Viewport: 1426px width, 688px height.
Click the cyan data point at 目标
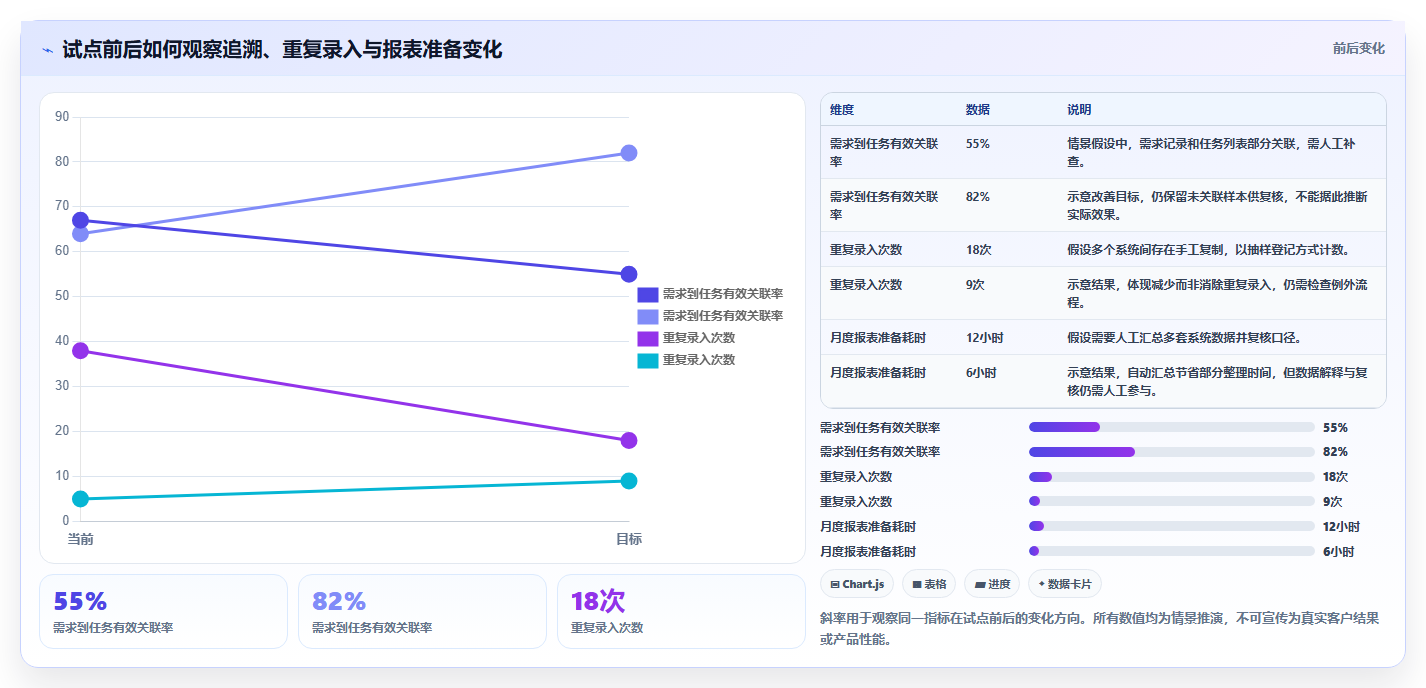(629, 481)
